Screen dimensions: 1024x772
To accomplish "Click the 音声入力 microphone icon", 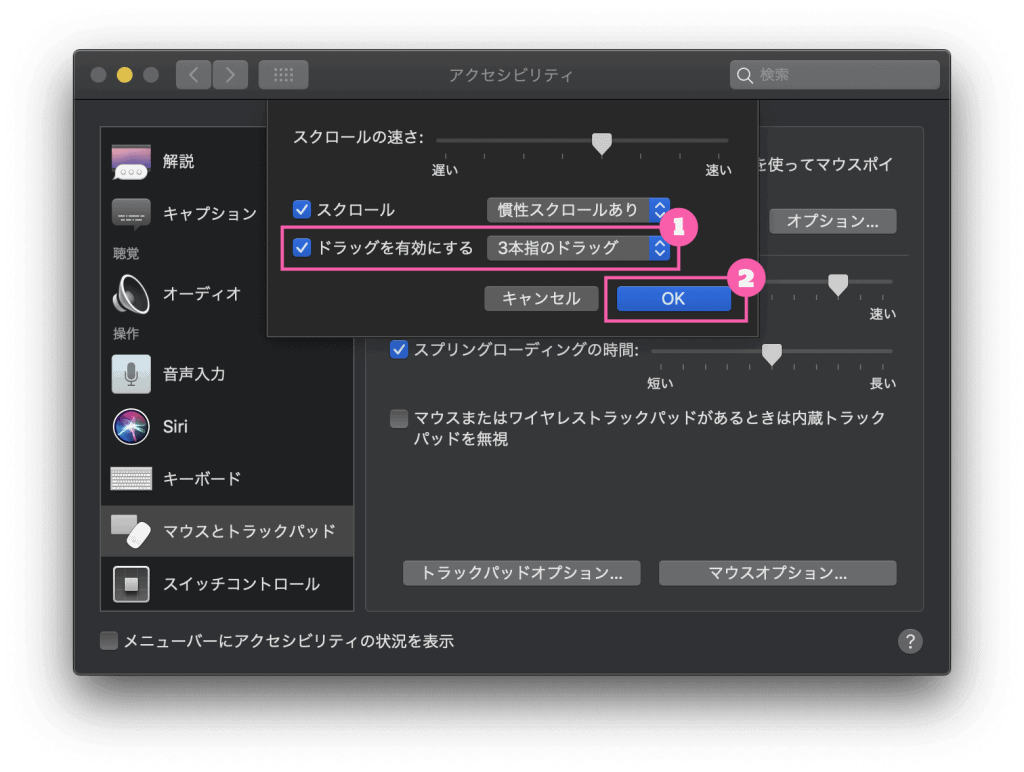I will pyautogui.click(x=131, y=374).
